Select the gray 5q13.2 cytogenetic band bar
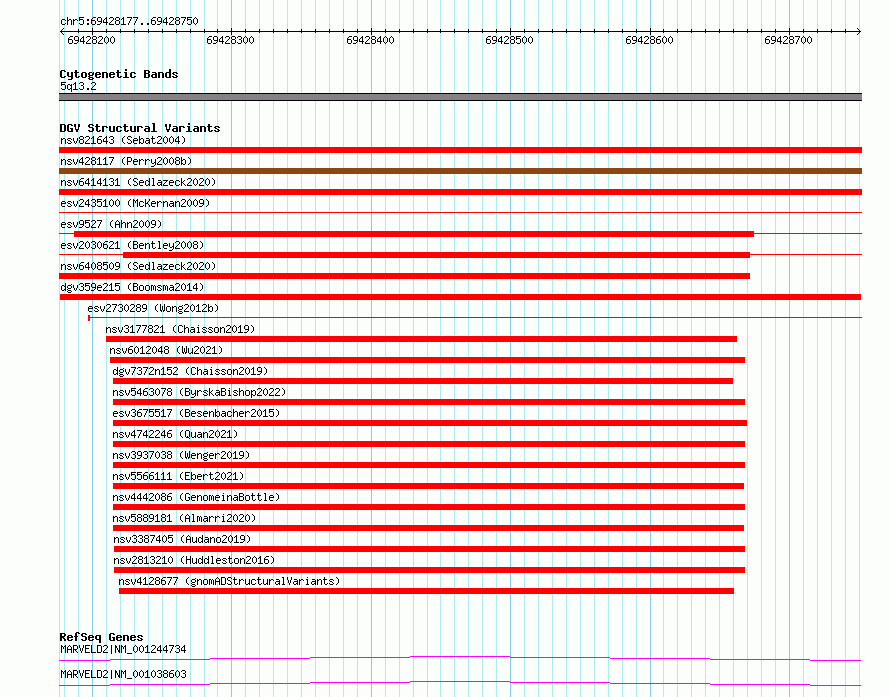 pyautogui.click(x=460, y=97)
